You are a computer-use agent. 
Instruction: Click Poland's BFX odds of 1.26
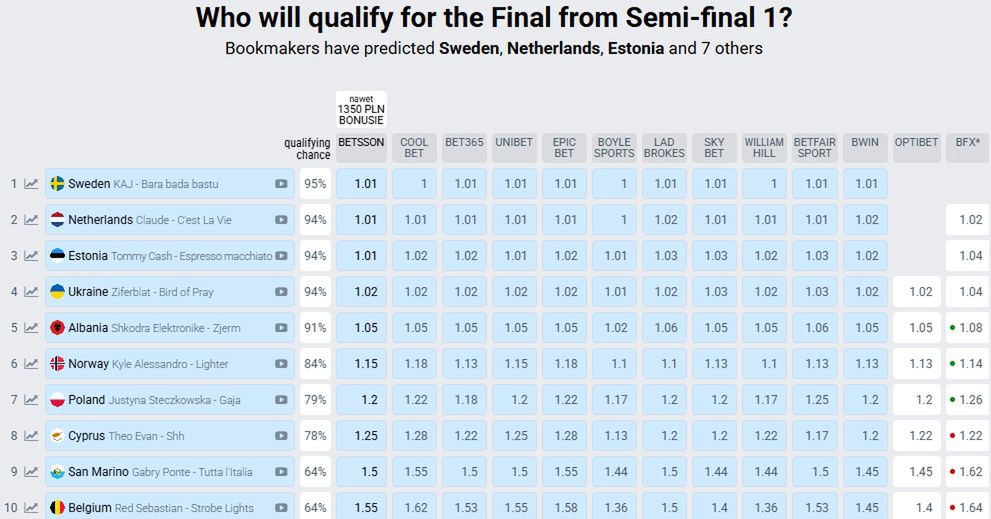pyautogui.click(x=968, y=400)
